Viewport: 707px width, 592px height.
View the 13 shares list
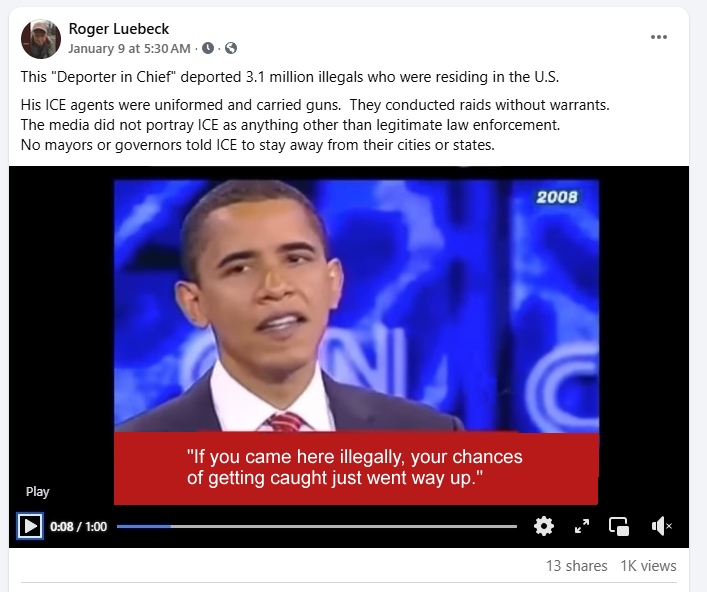577,566
